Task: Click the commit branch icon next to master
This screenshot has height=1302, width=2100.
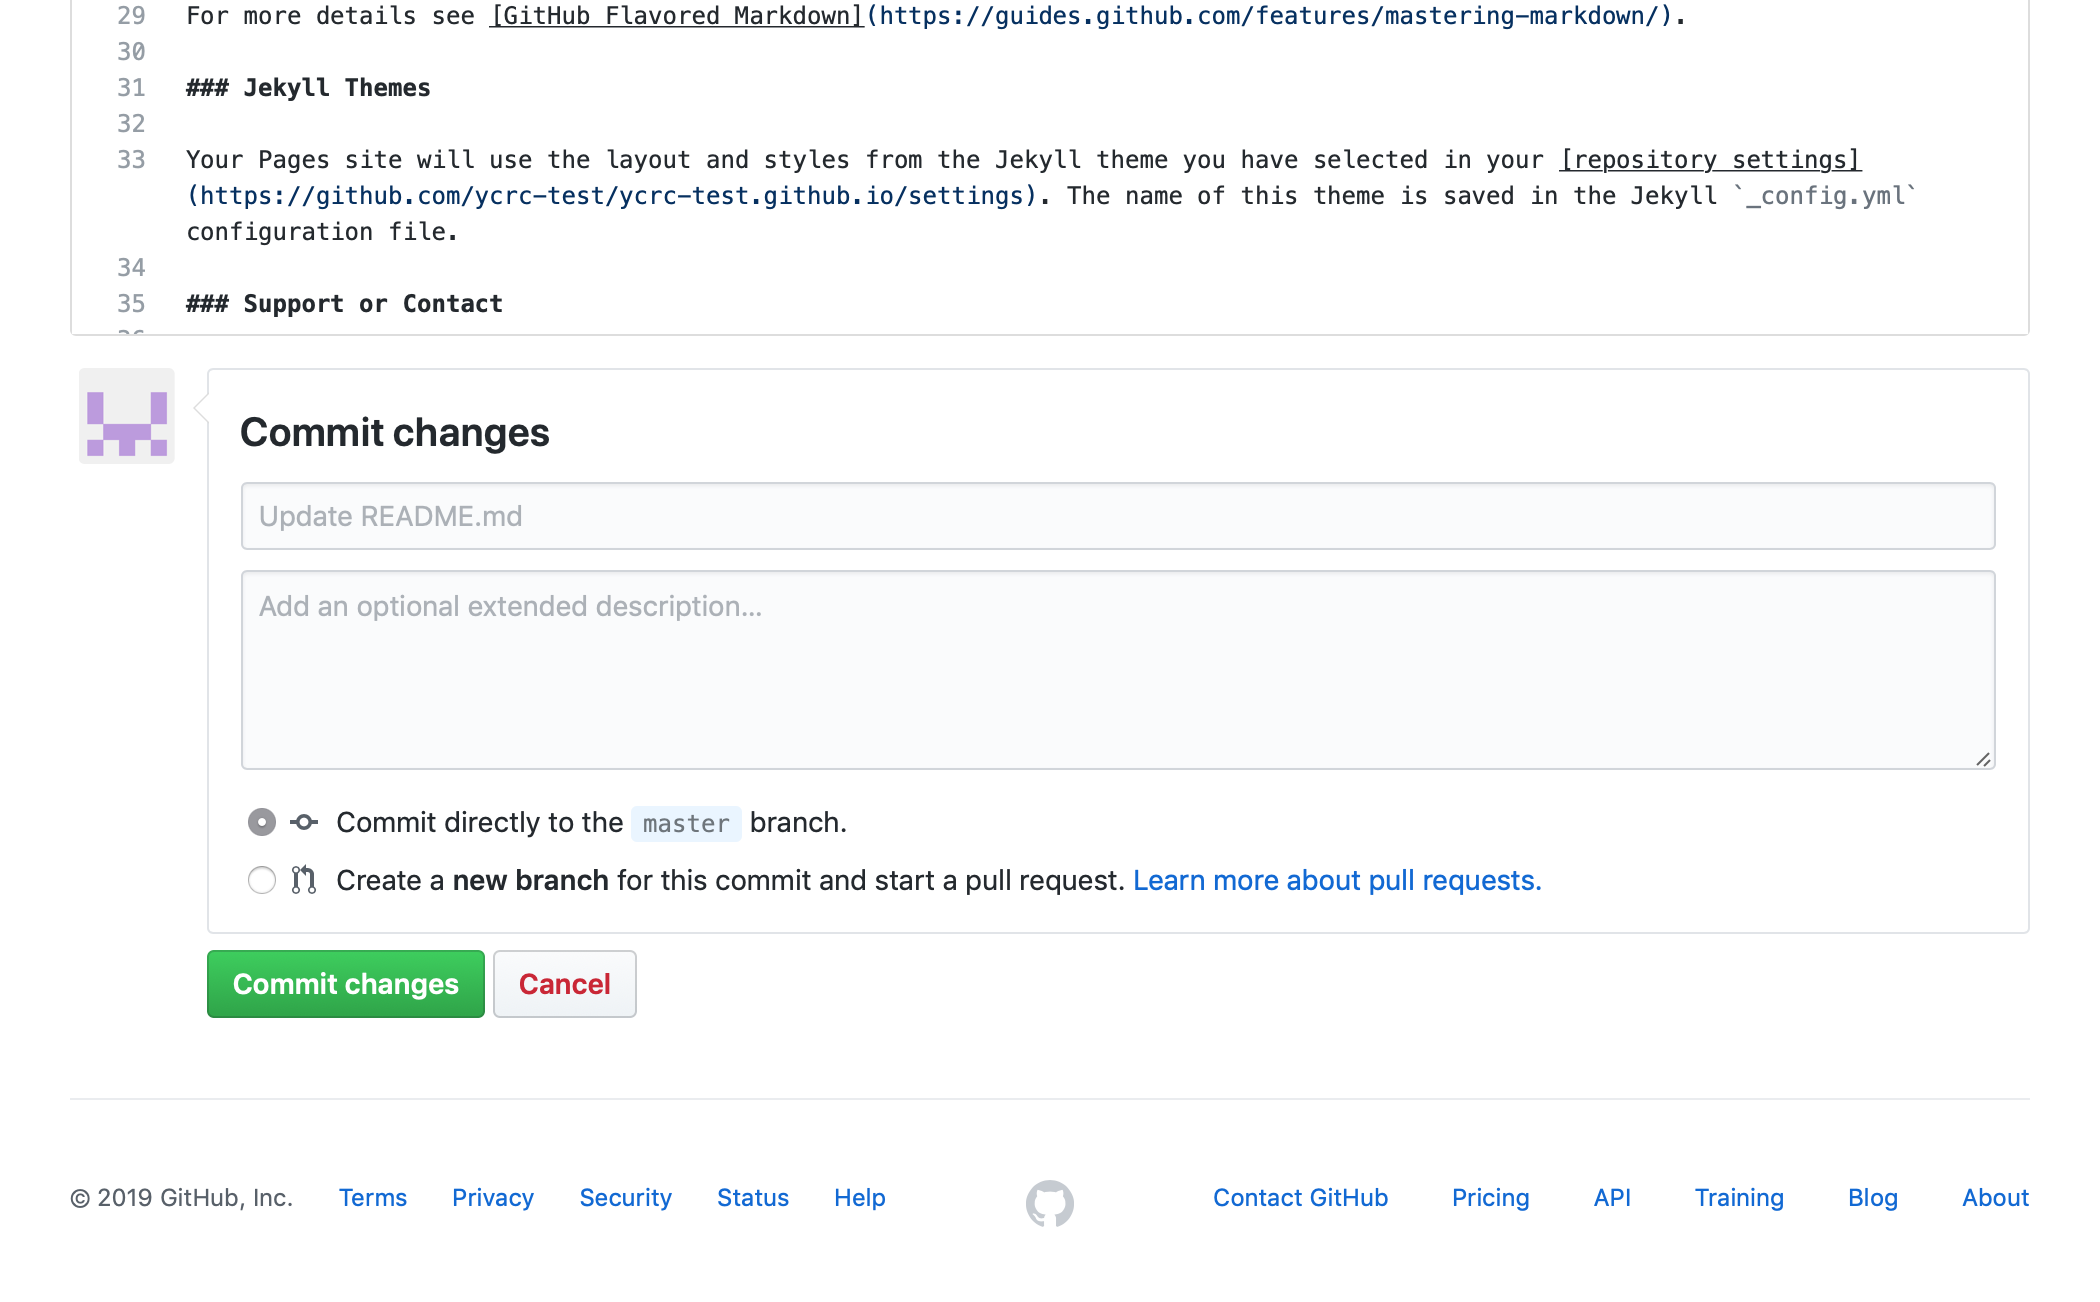Action: click(x=304, y=822)
